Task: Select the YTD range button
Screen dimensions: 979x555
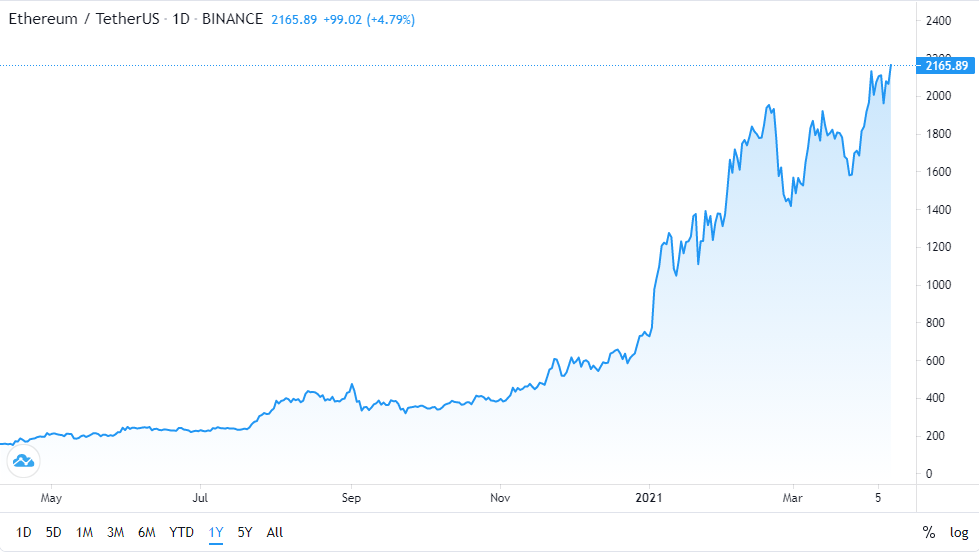Action: 181,532
